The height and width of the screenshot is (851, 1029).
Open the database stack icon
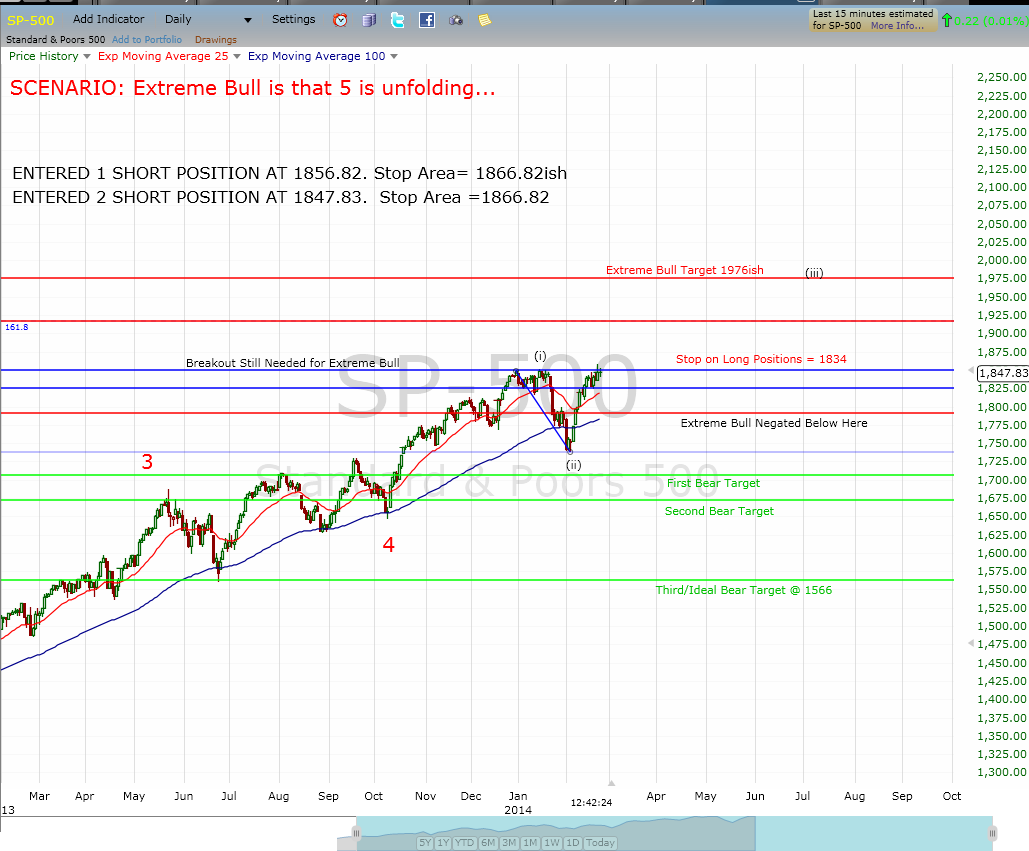coord(369,20)
